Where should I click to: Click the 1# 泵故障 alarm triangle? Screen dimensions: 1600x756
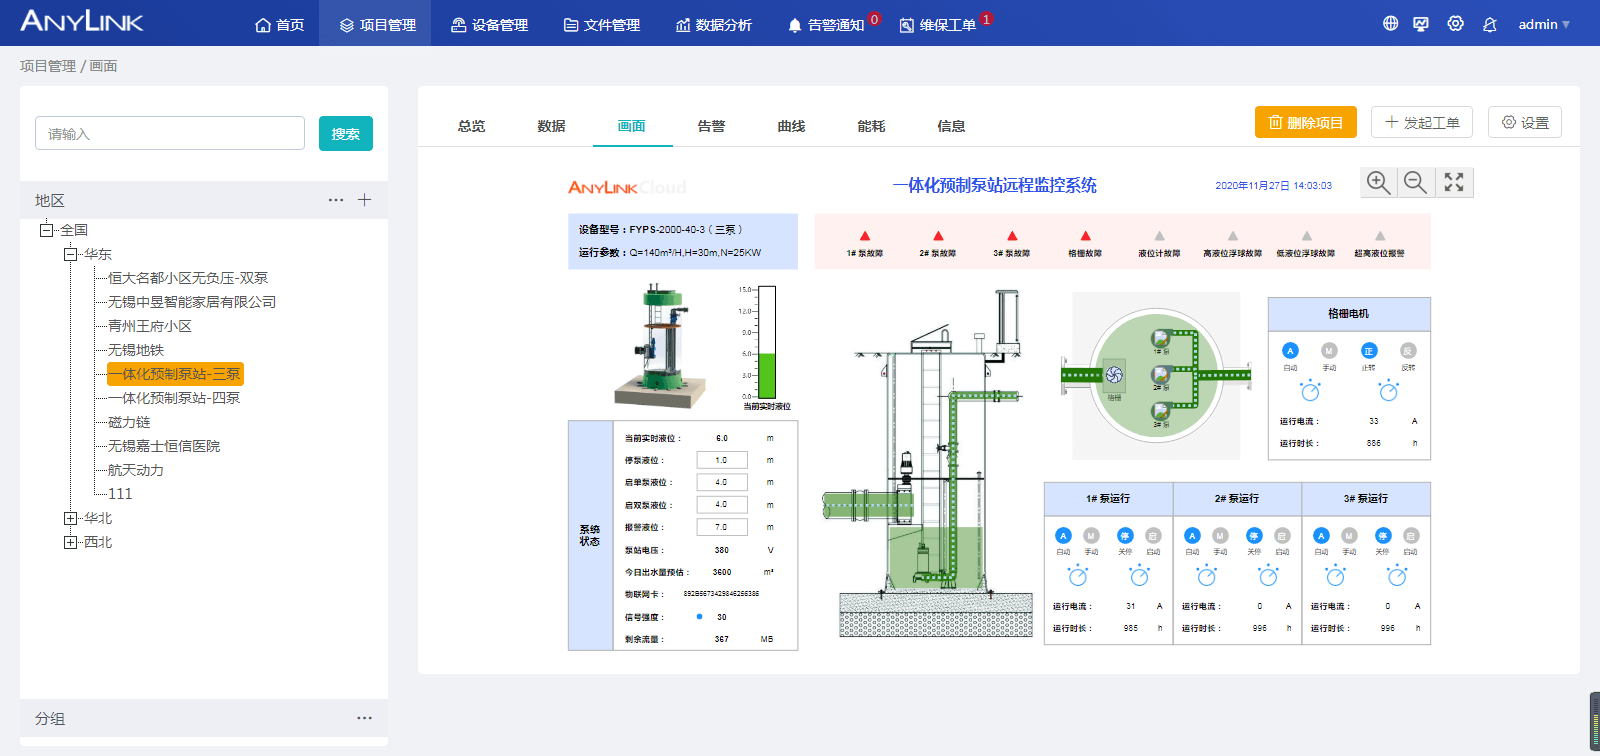(x=865, y=236)
